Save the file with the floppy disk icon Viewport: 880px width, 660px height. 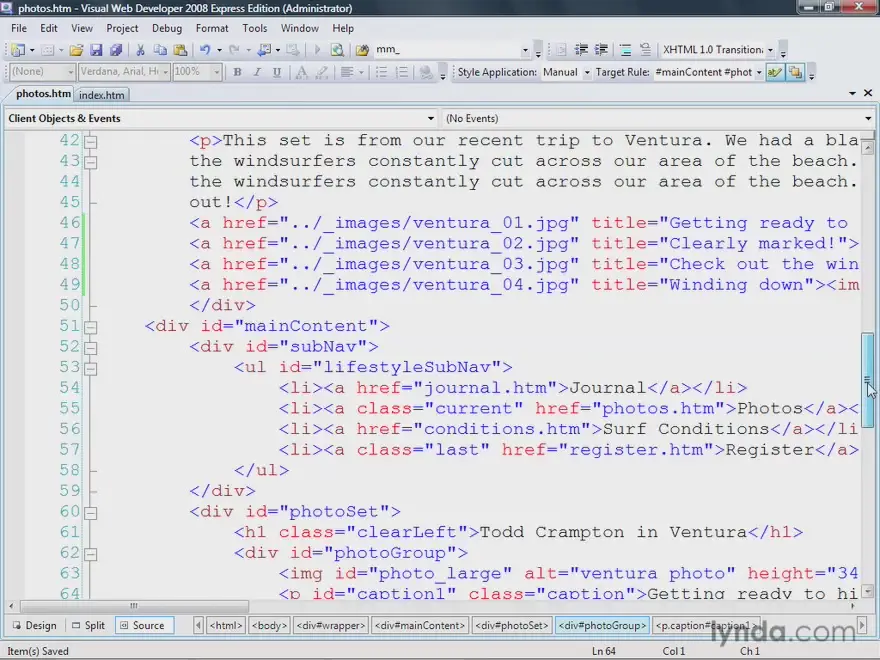point(96,50)
